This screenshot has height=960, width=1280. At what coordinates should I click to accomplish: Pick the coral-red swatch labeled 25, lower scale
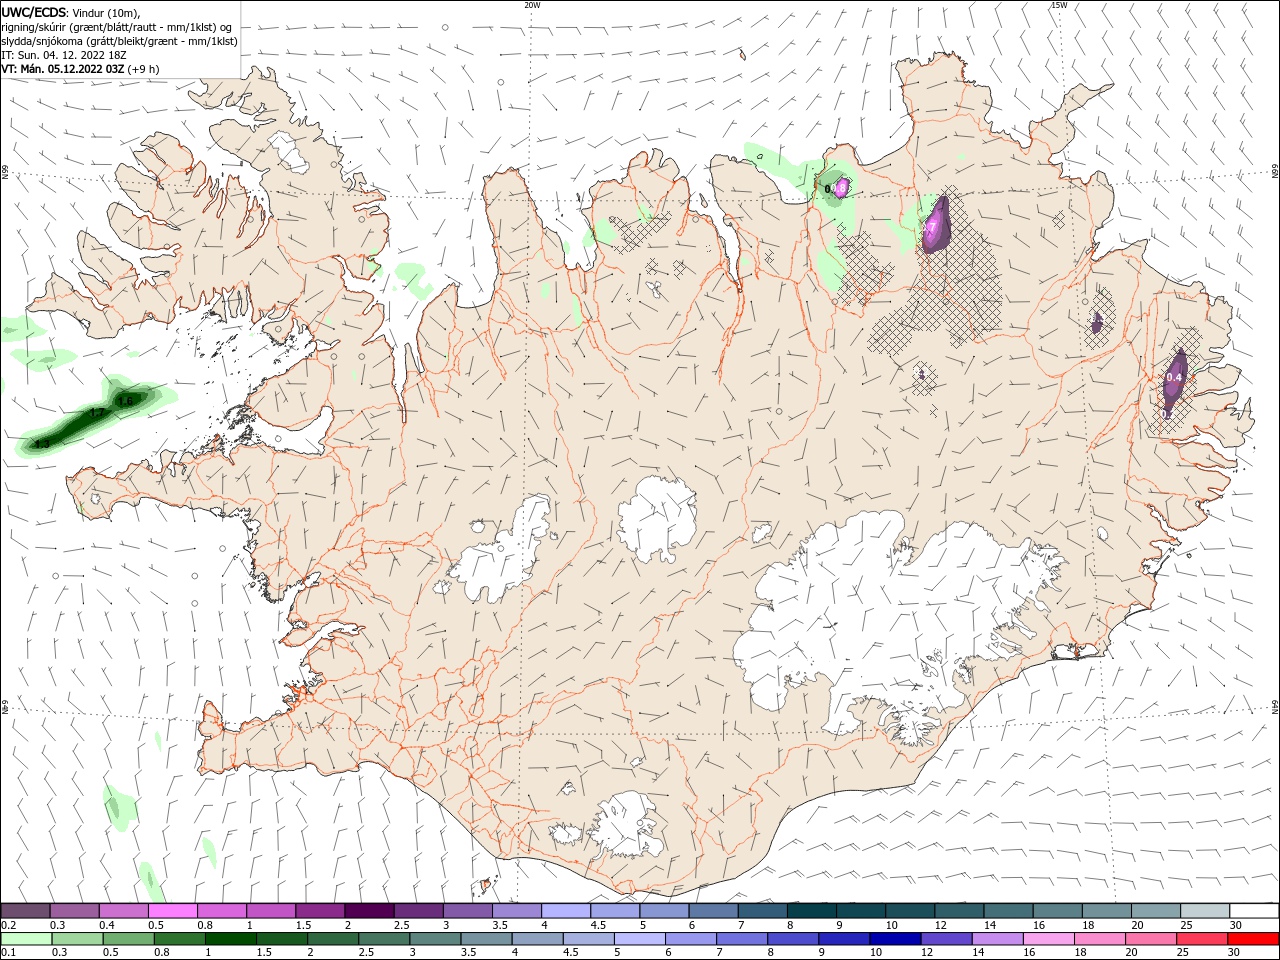pos(1201,939)
